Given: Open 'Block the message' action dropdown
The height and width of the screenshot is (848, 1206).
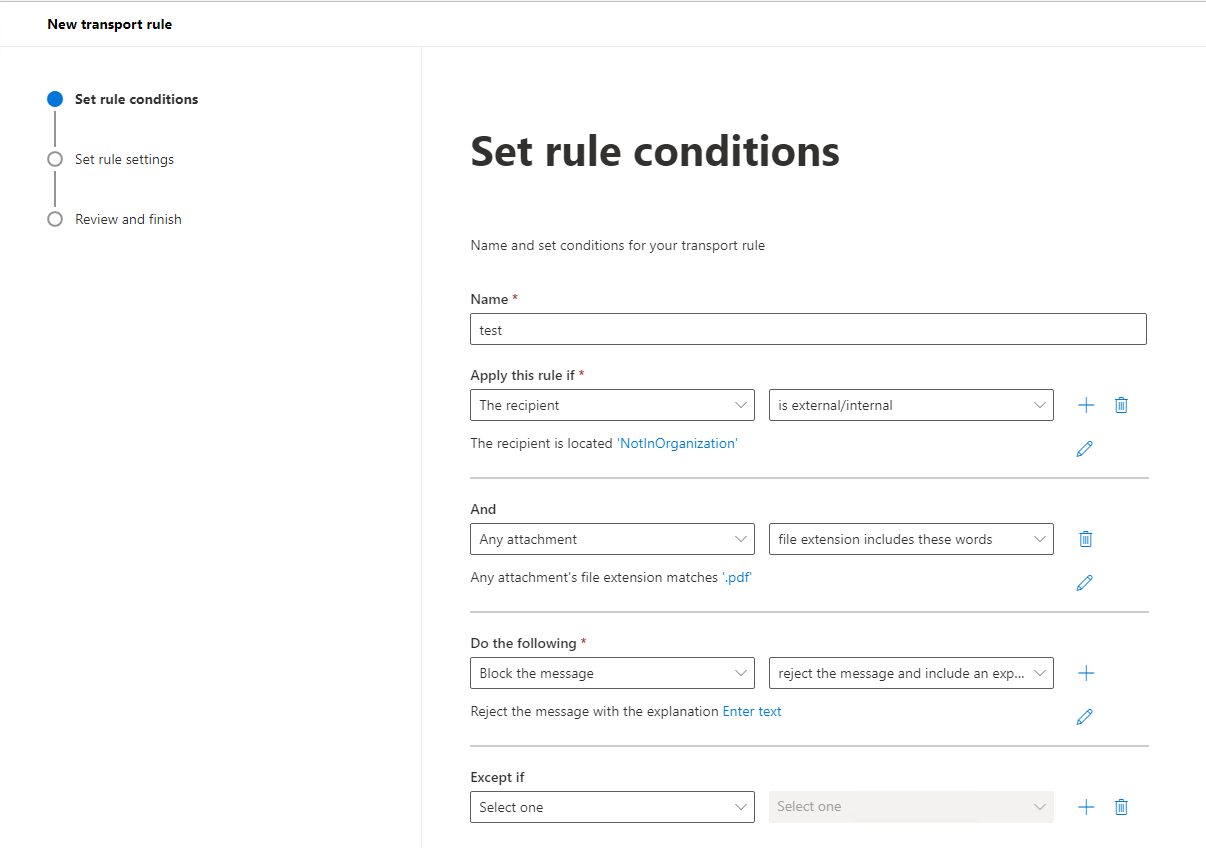Looking at the screenshot, I should point(612,673).
